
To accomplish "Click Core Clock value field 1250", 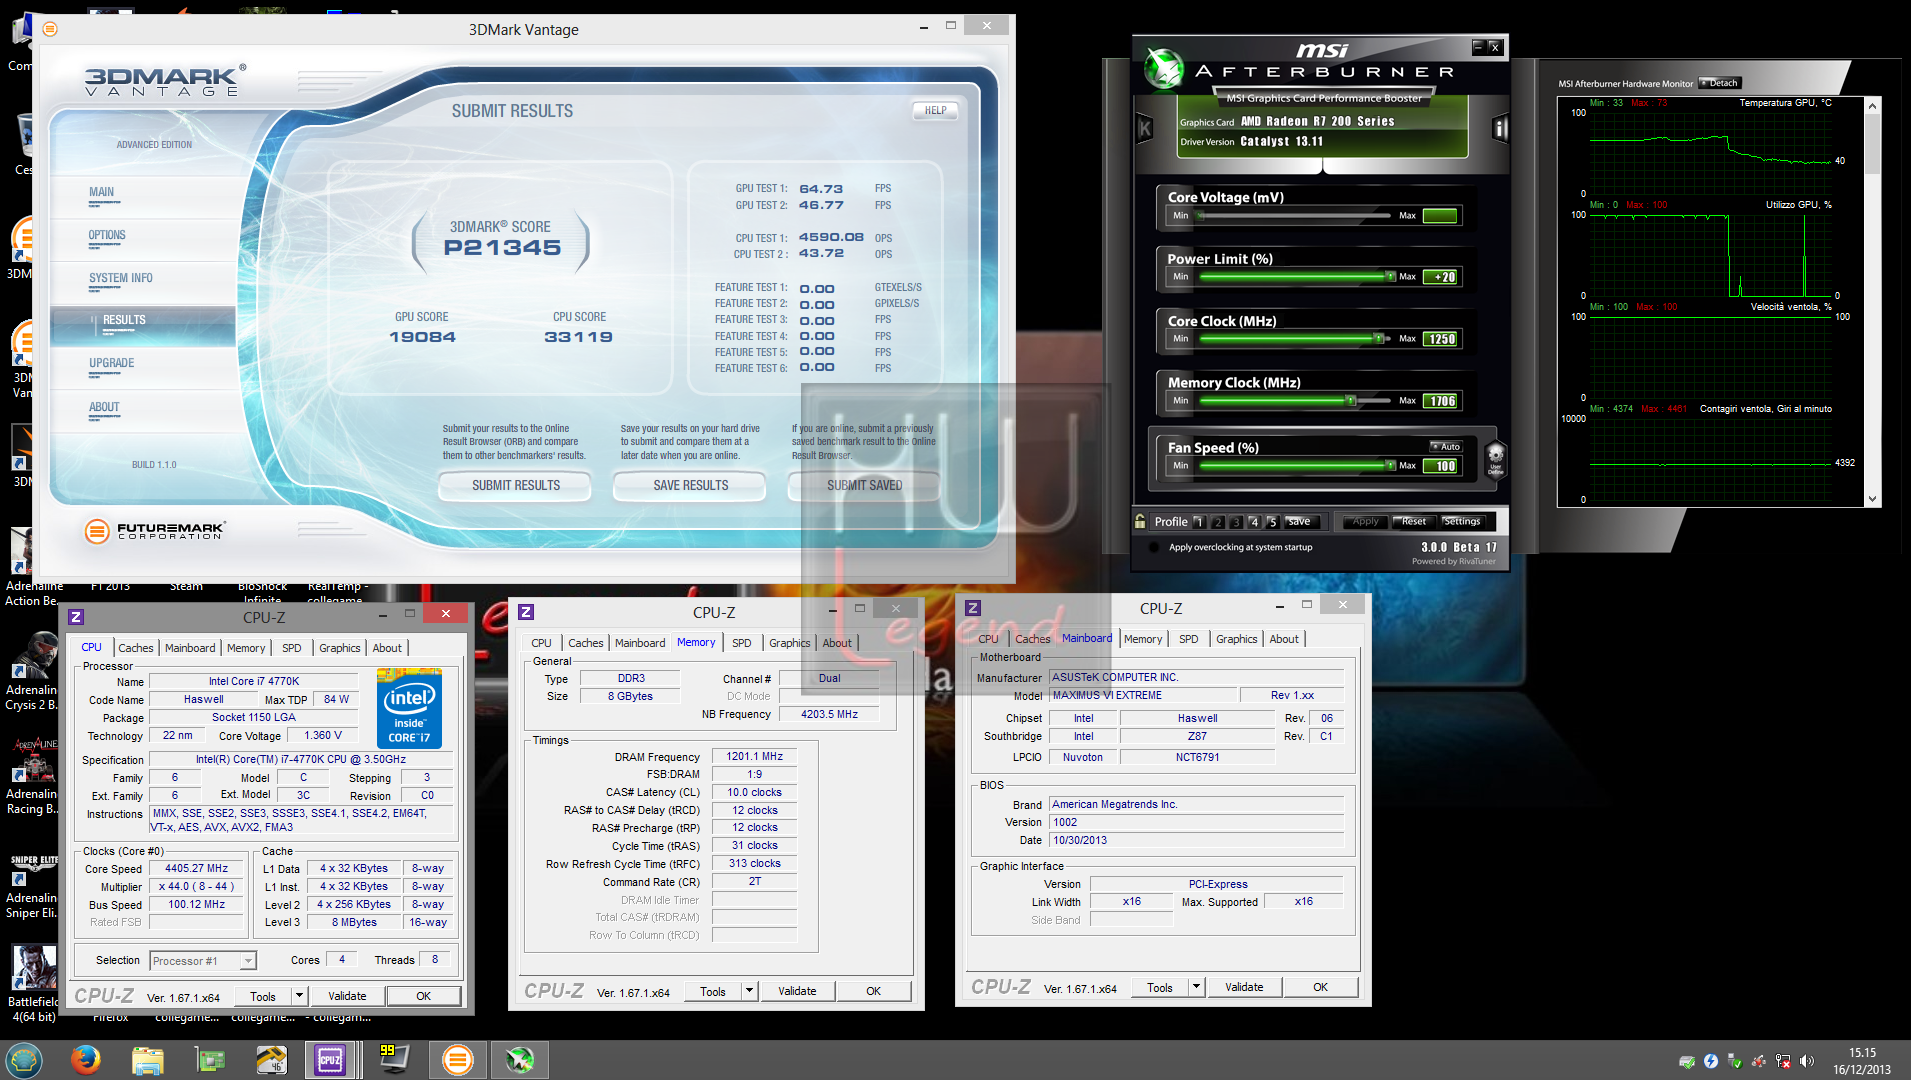I will [1441, 339].
